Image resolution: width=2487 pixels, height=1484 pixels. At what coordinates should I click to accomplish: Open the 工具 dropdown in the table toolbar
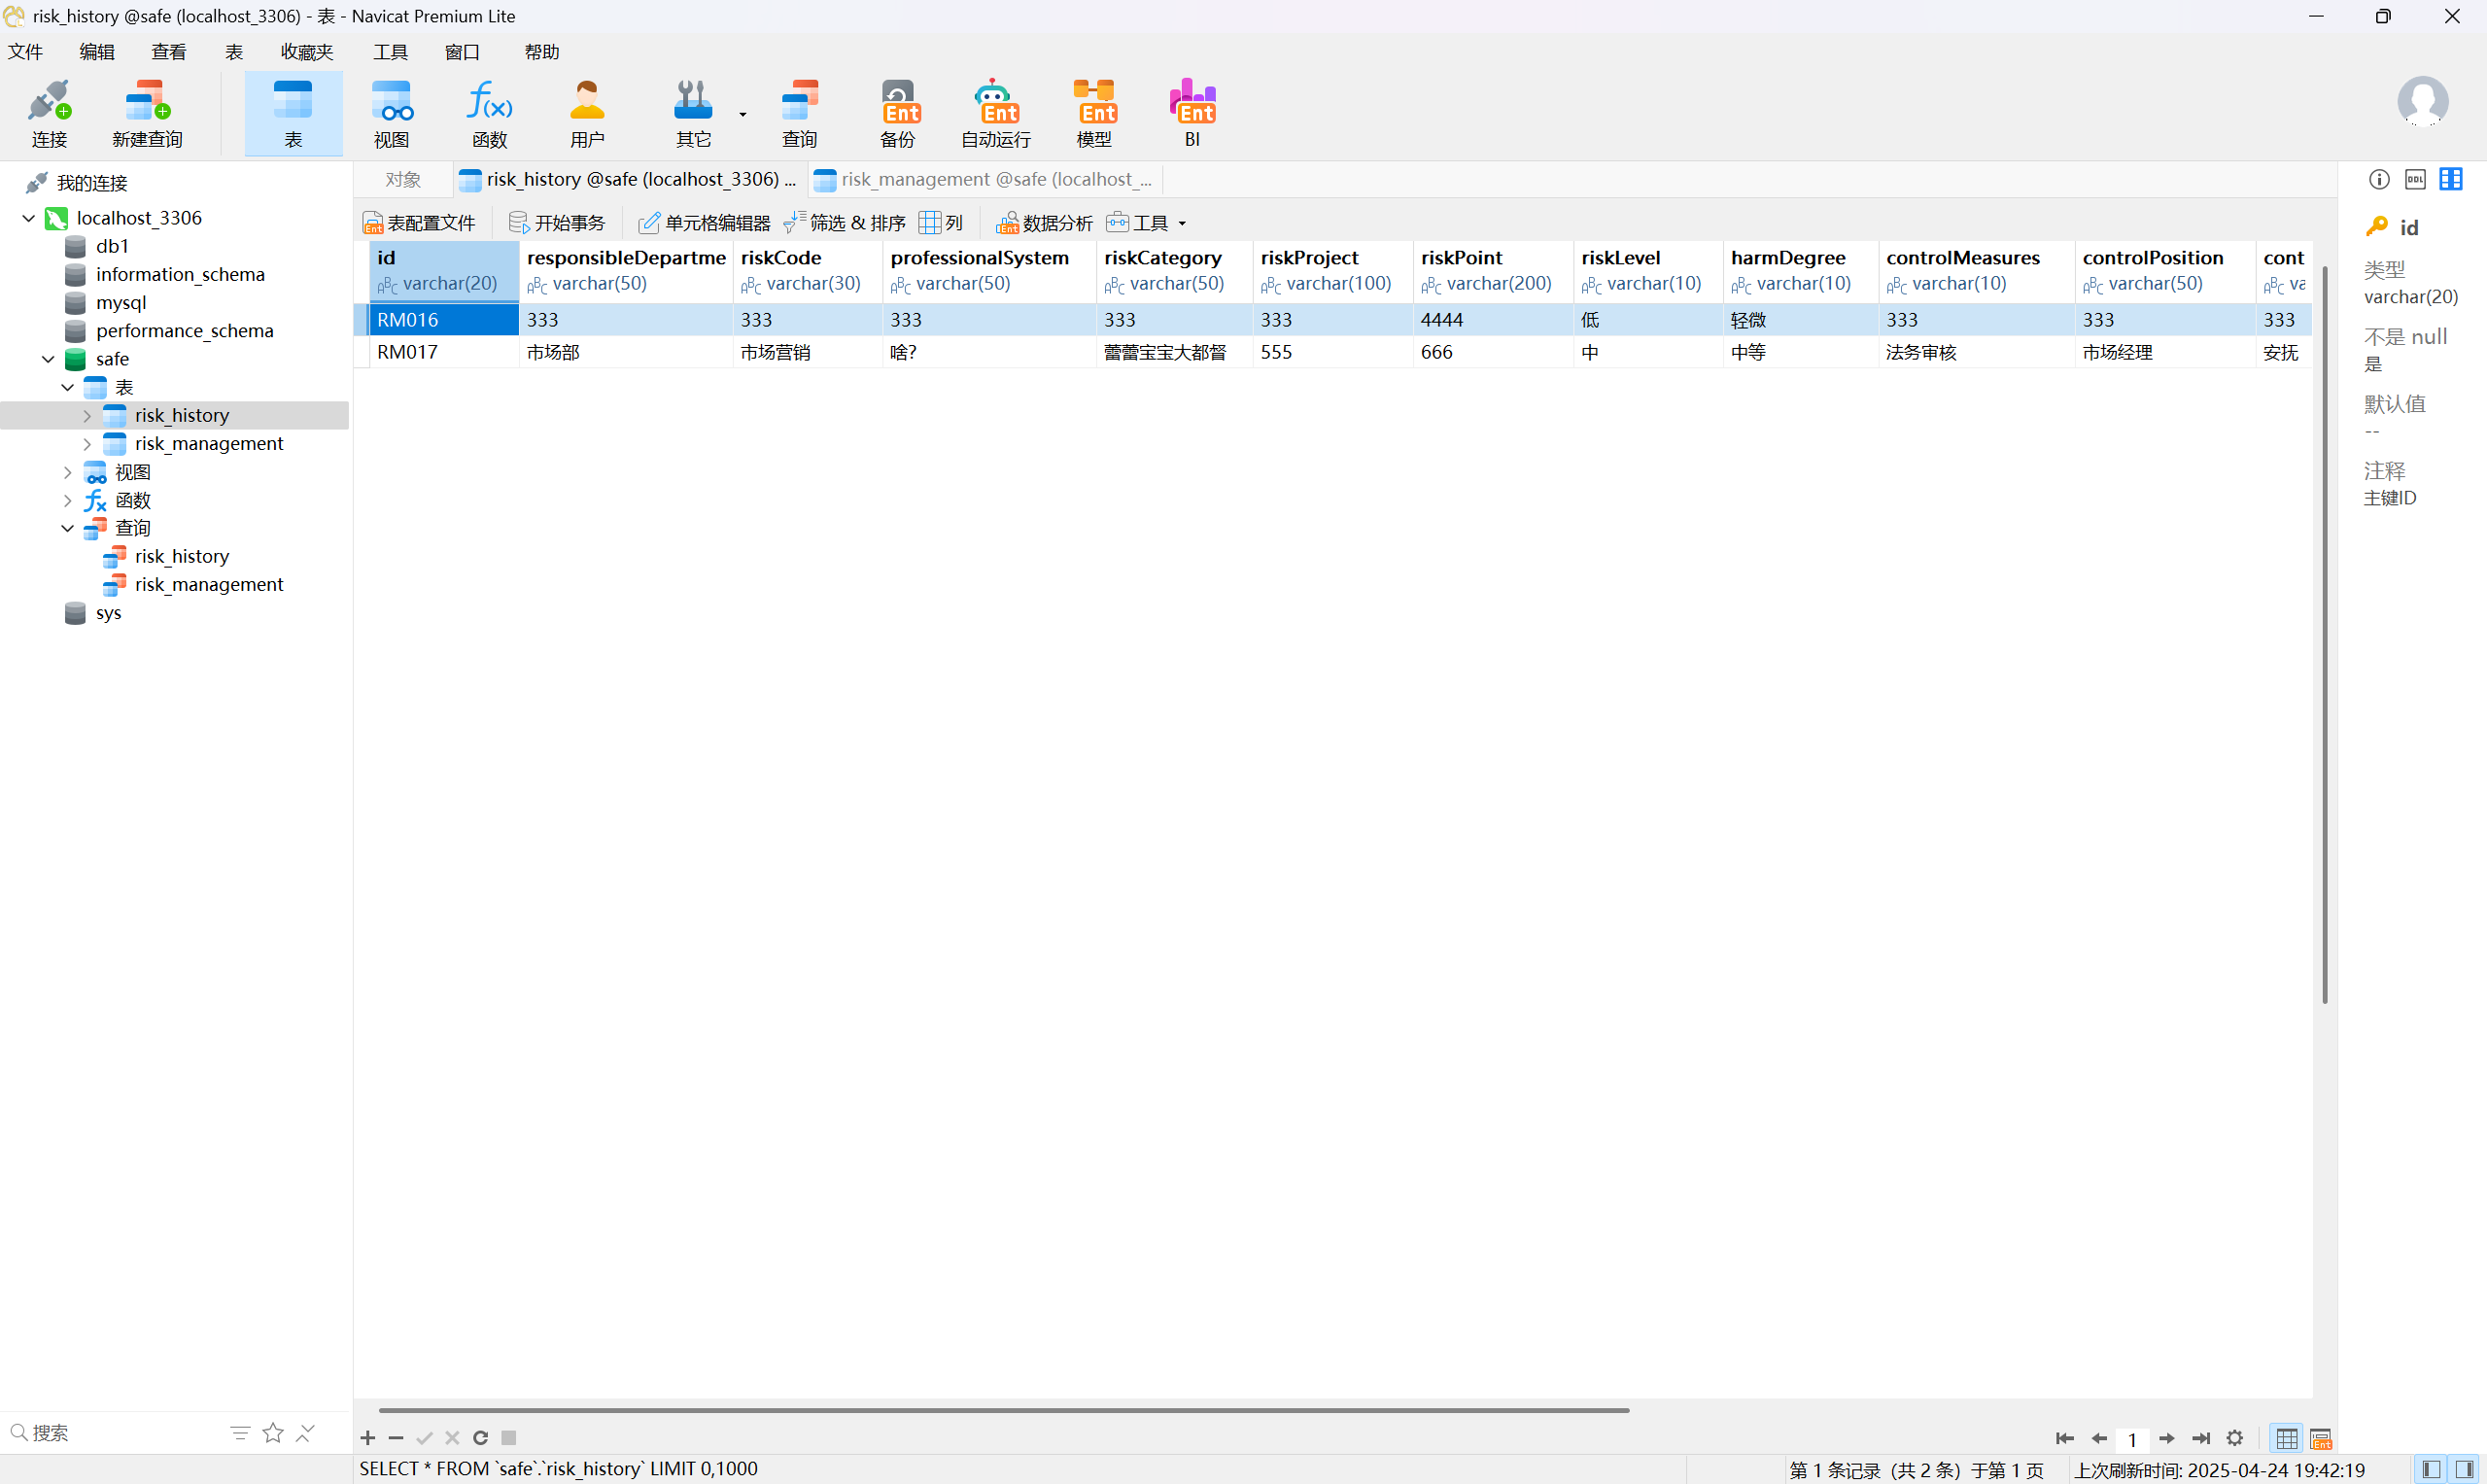pyautogui.click(x=1148, y=223)
